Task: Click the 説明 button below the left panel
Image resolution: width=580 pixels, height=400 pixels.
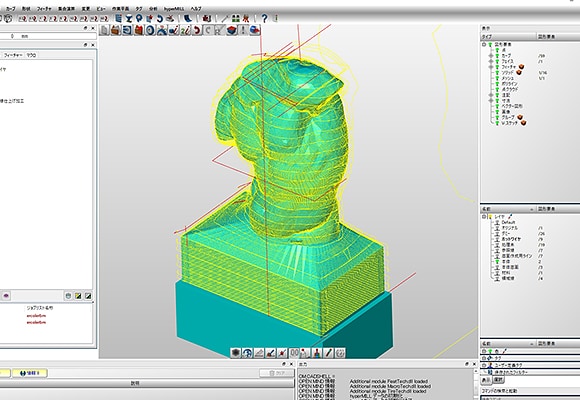Action: tap(136, 383)
